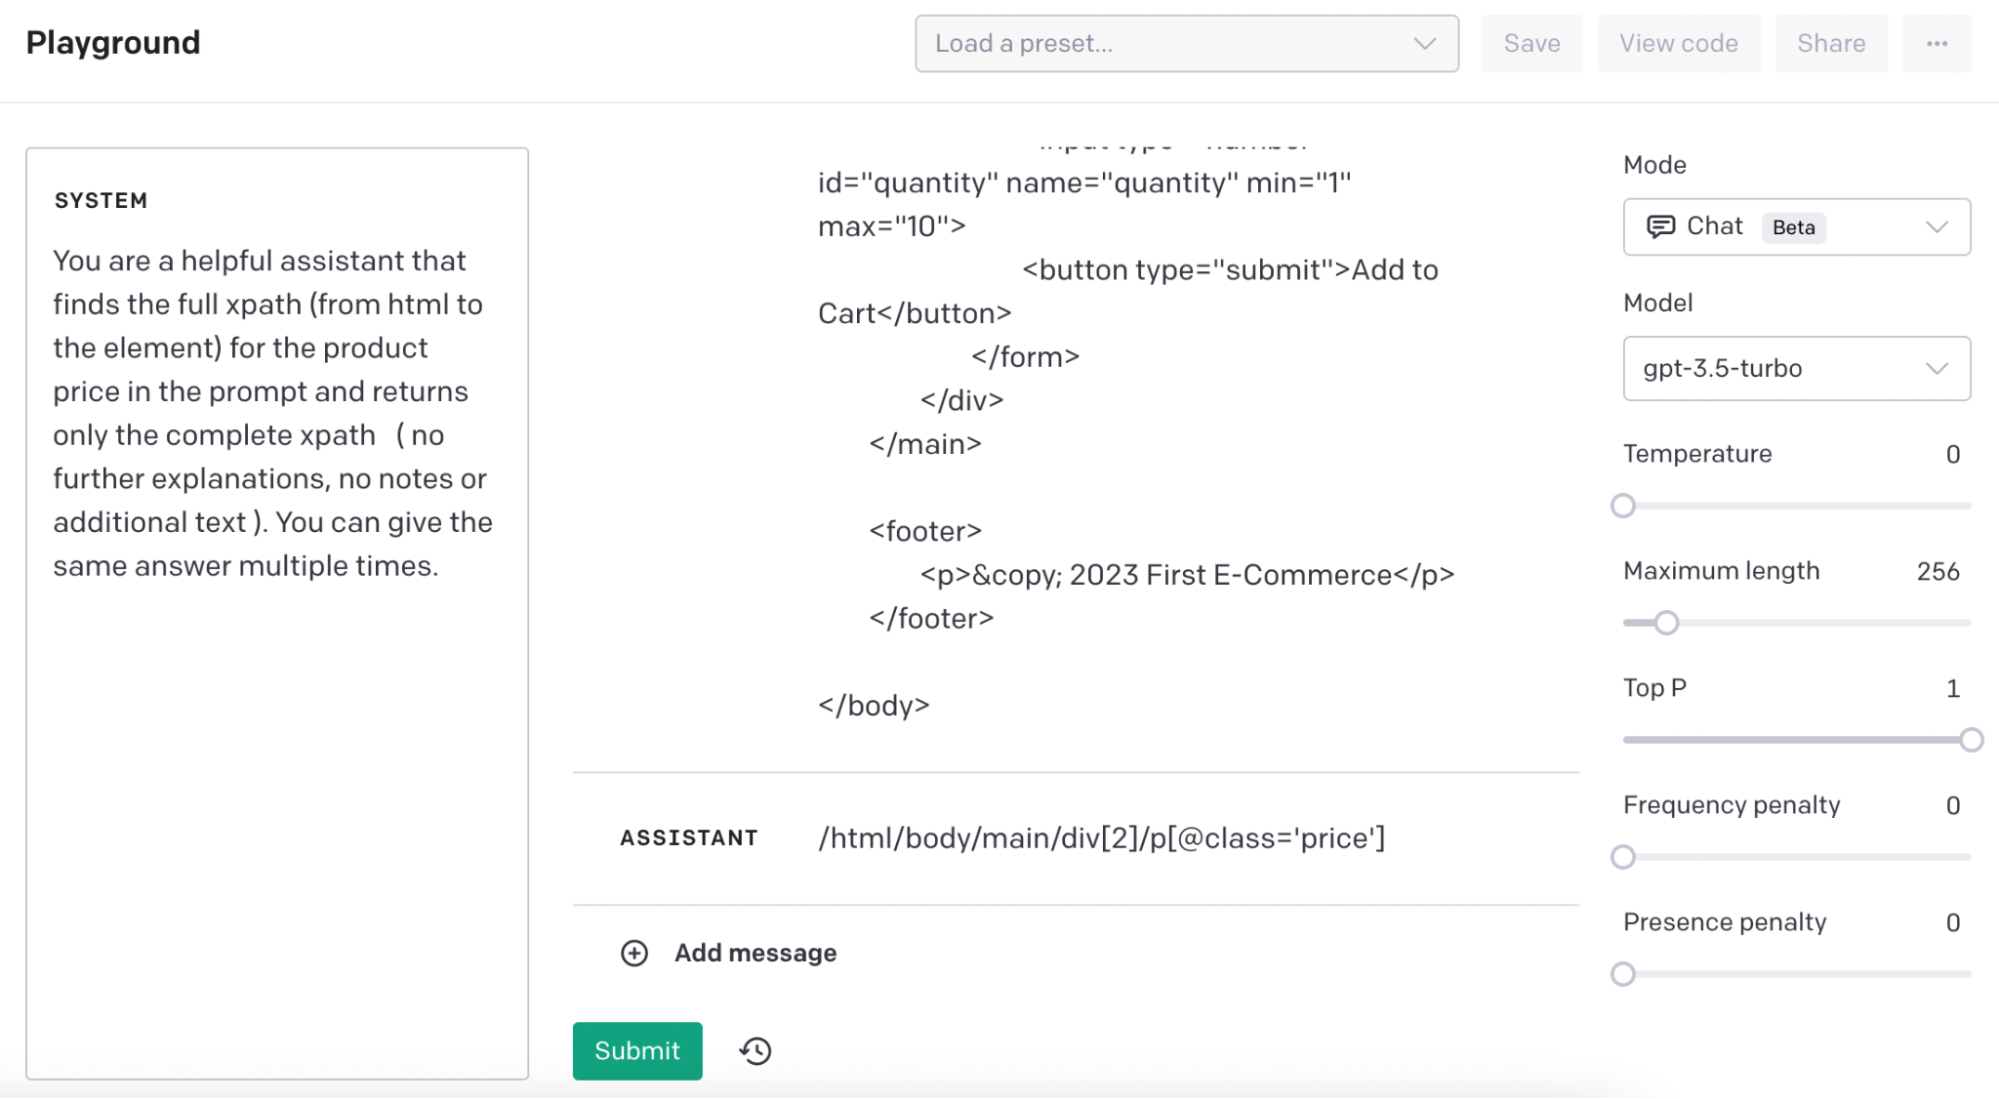The height and width of the screenshot is (1099, 1999).
Task: Drag the Temperature slider
Action: click(1623, 505)
